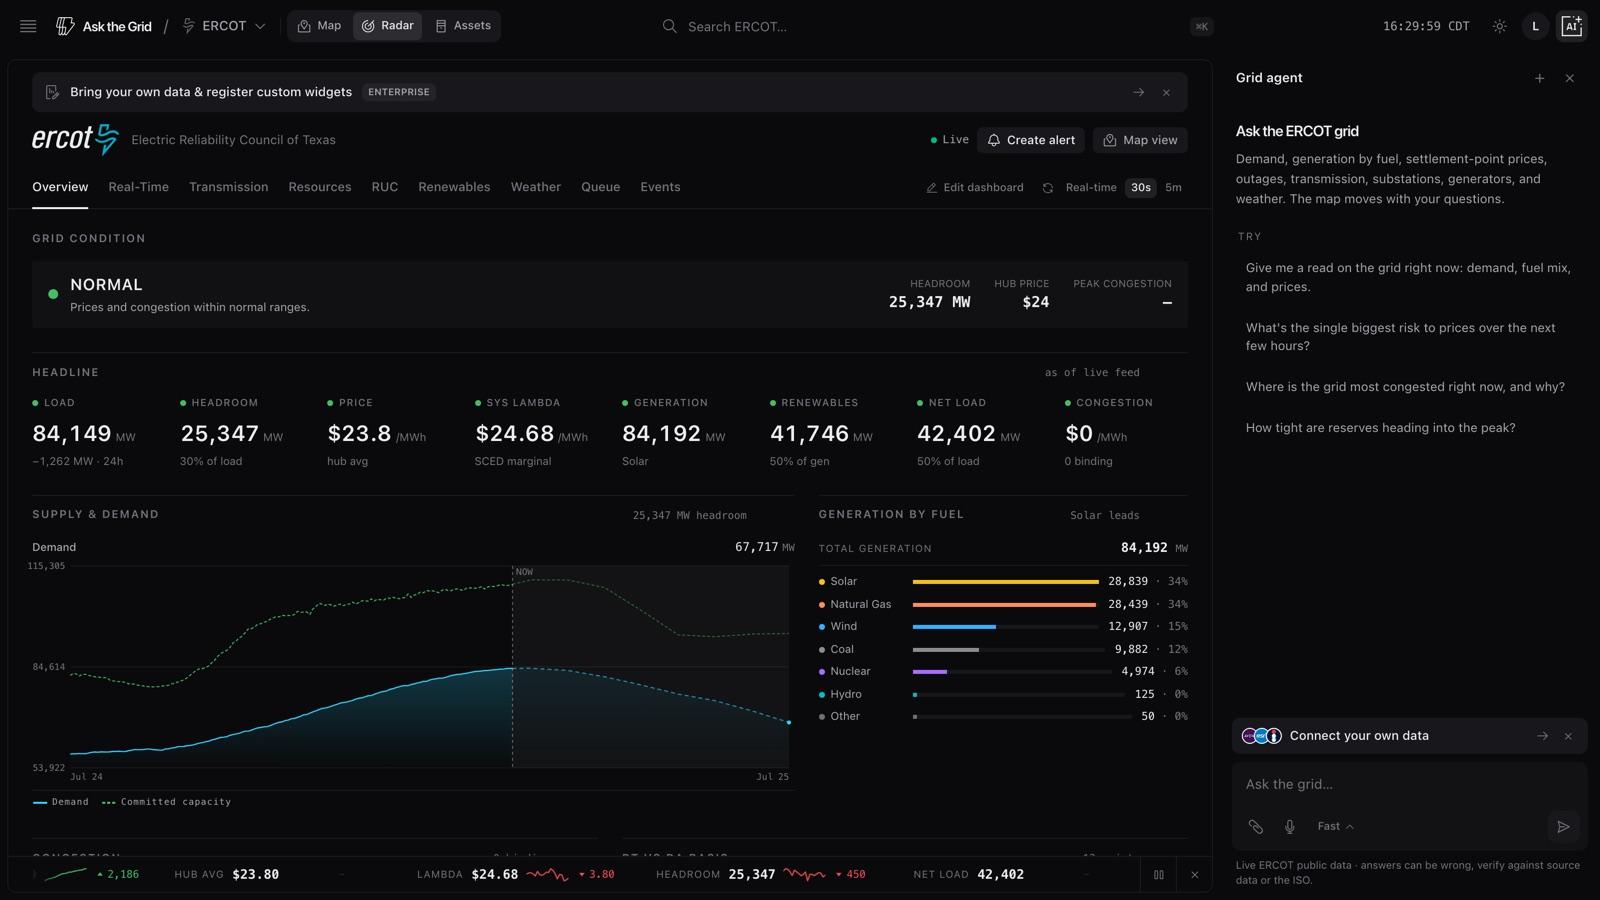This screenshot has width=1600, height=900.
Task: Select the Radar view mode
Action: click(x=387, y=26)
